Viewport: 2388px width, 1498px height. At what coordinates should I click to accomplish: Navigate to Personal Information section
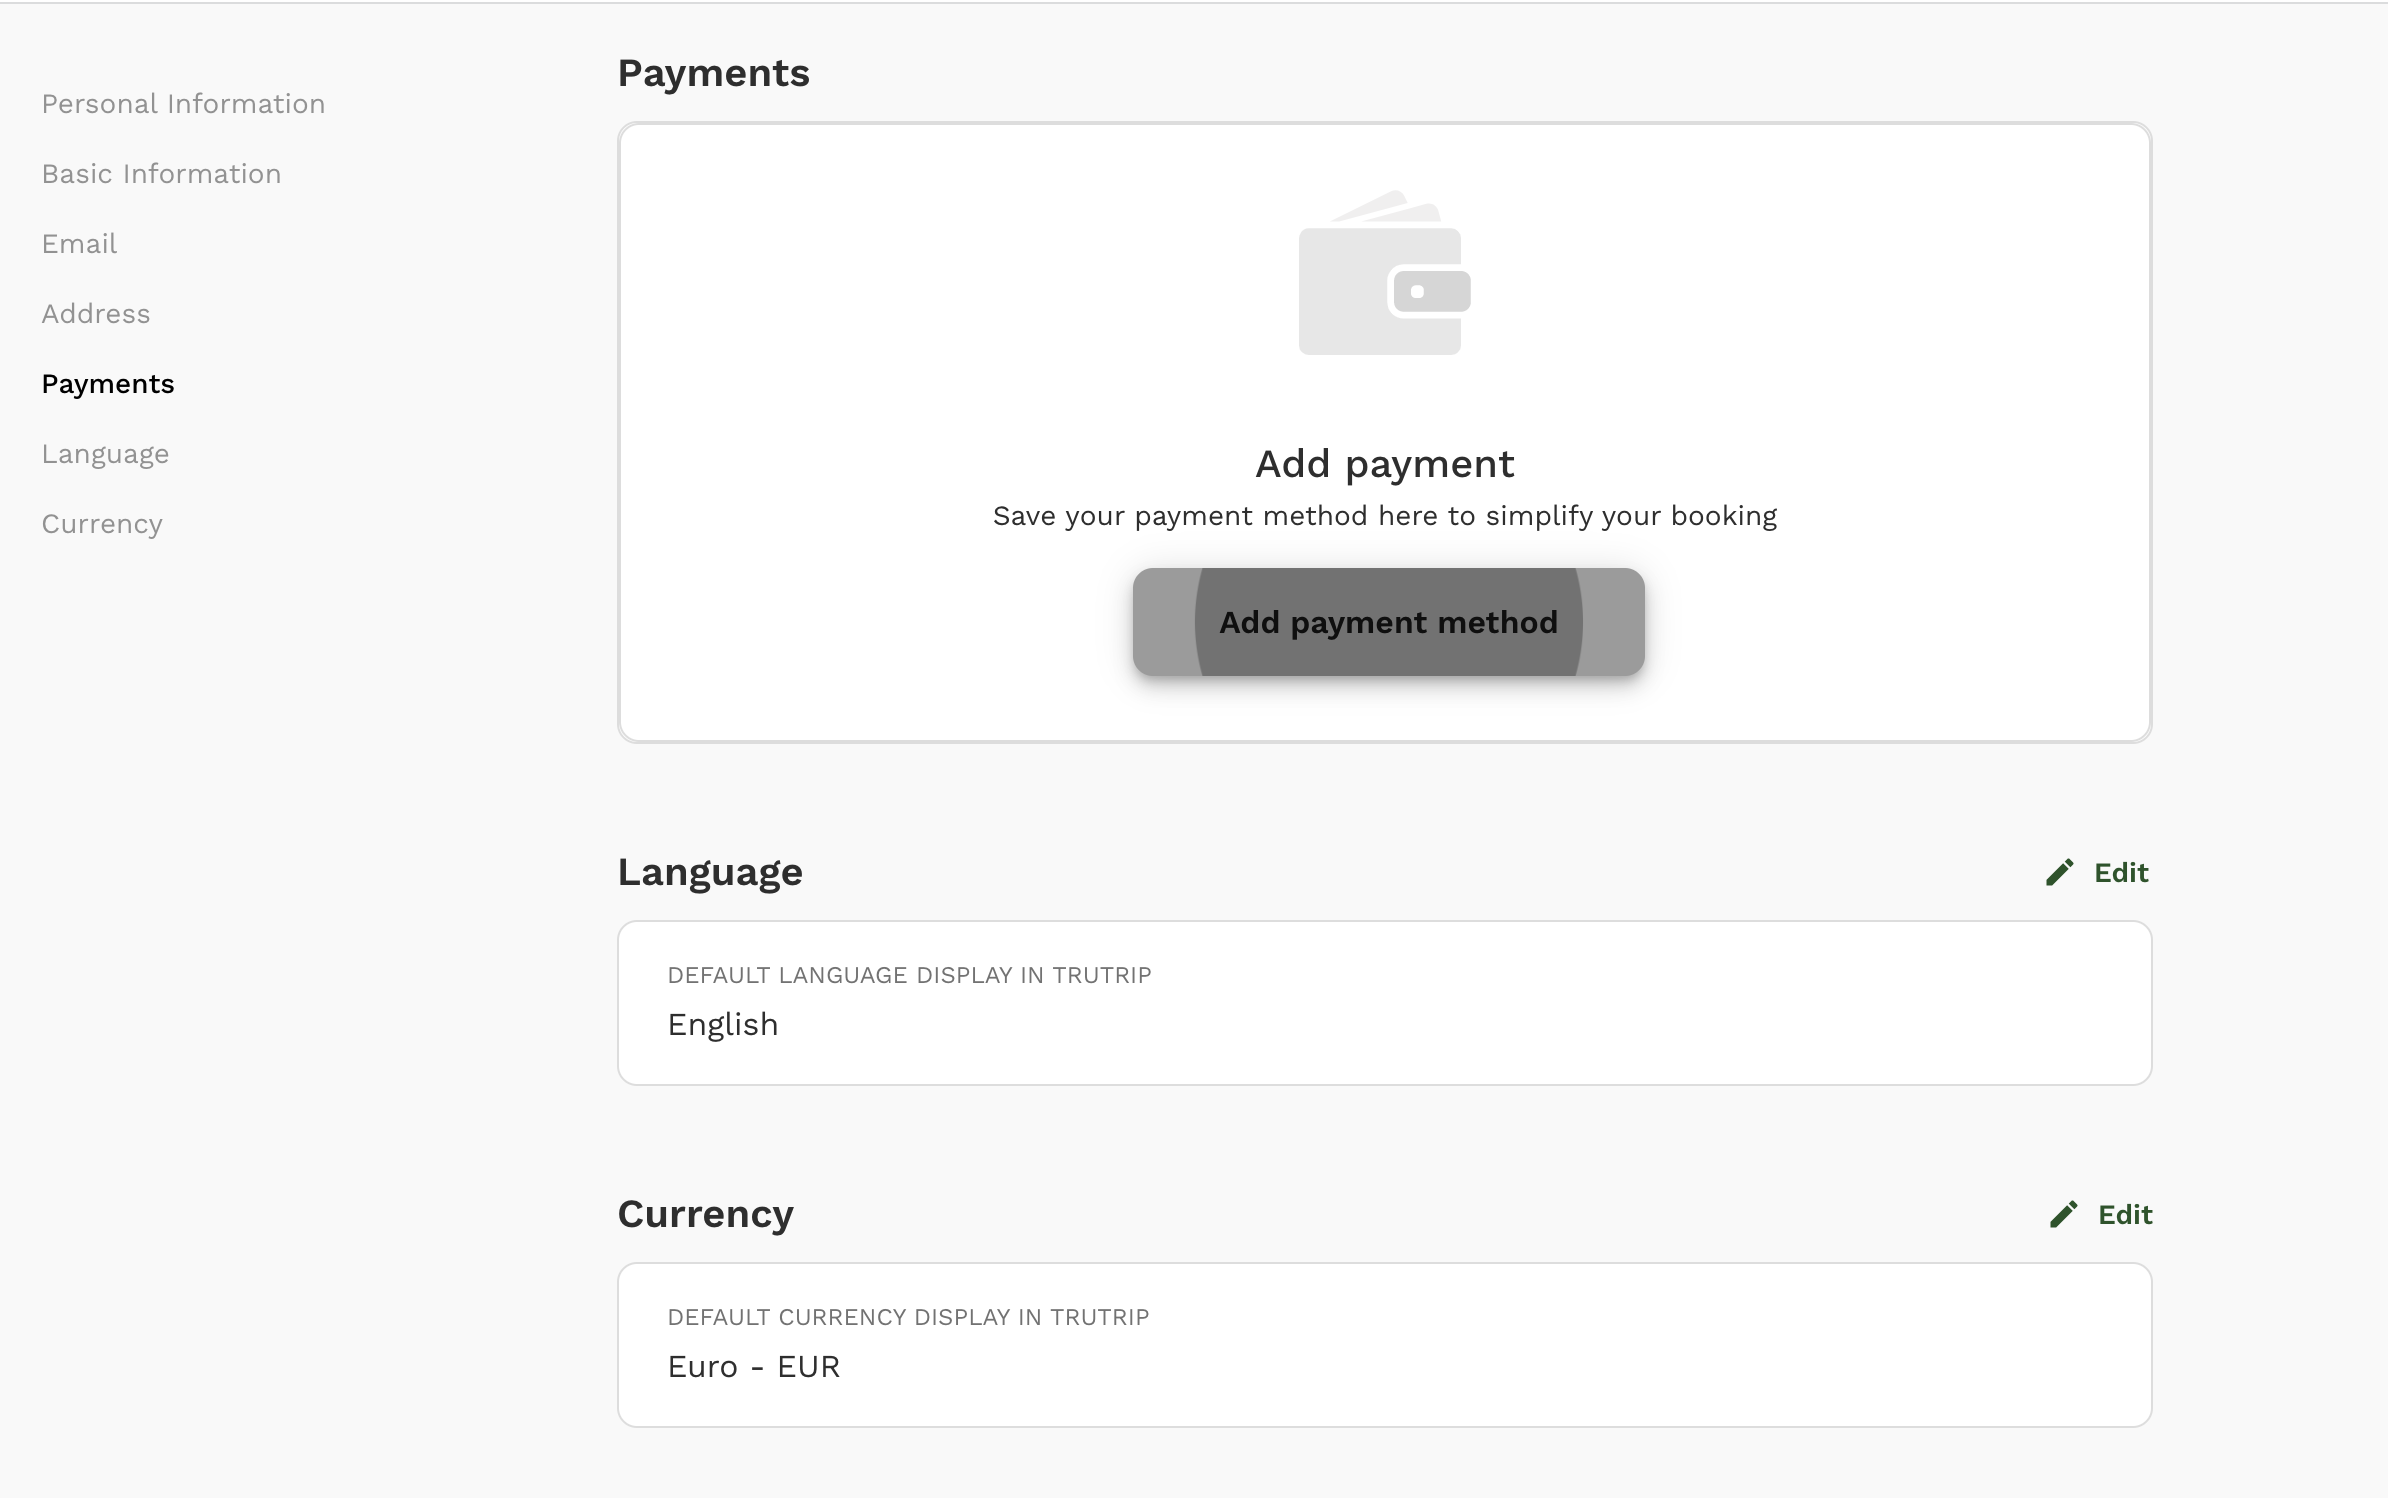click(x=183, y=104)
